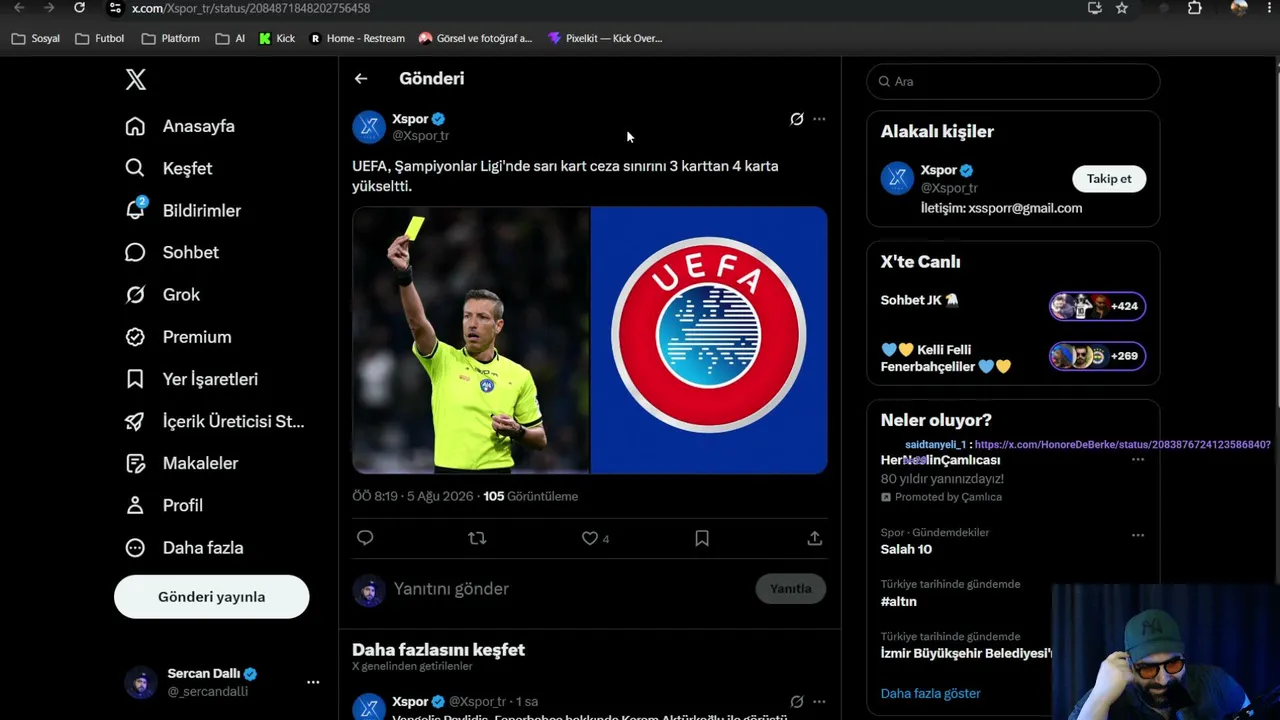The height and width of the screenshot is (720, 1280).
Task: Click the browser forward arrow
Action: pos(48,8)
